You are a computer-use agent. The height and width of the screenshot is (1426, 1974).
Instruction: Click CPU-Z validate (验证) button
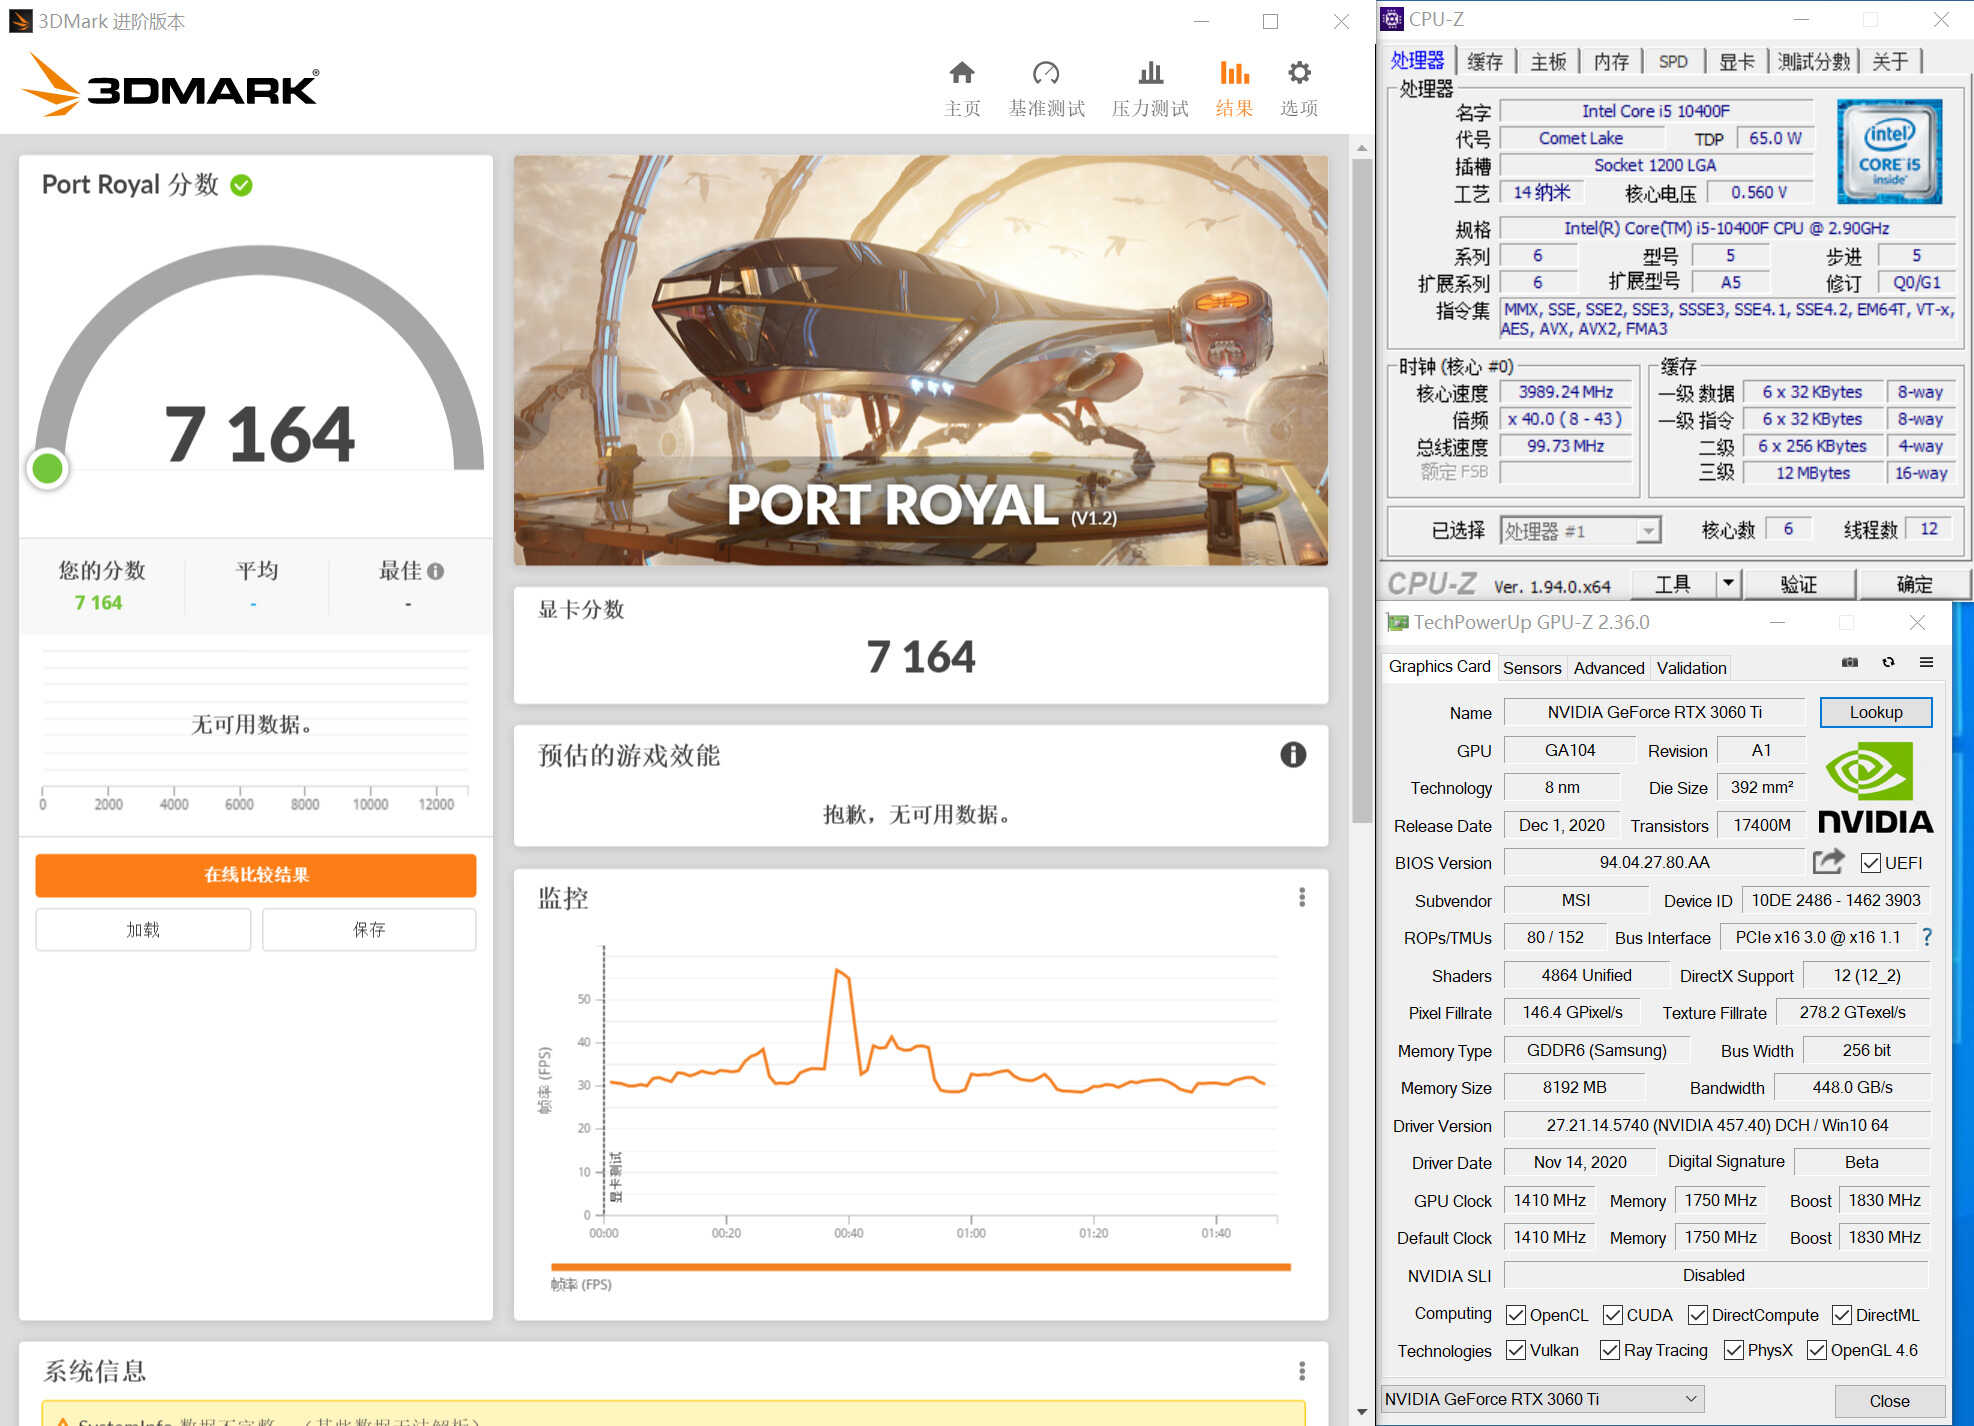[x=1798, y=583]
